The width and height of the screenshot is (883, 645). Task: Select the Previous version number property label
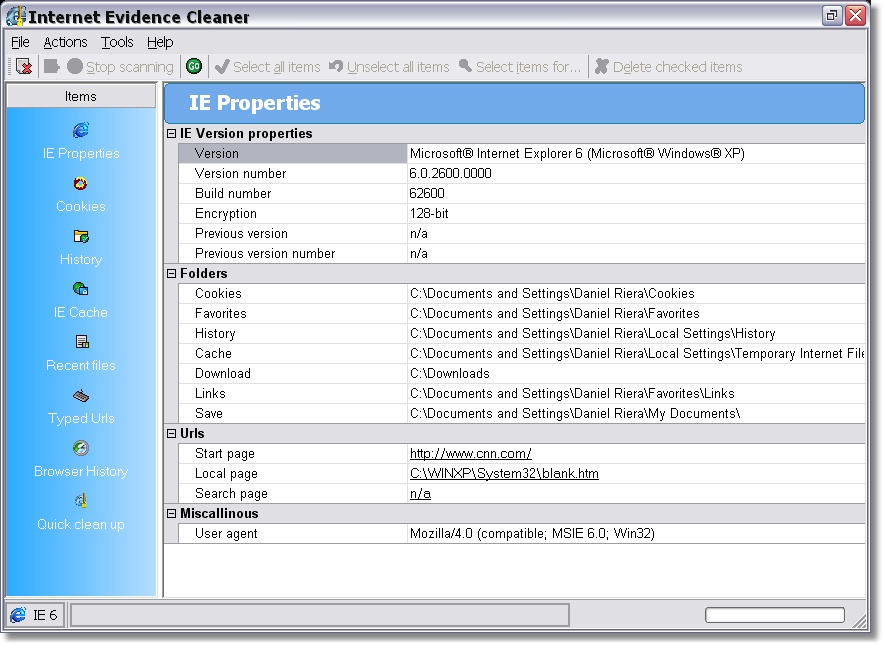pyautogui.click(x=265, y=253)
